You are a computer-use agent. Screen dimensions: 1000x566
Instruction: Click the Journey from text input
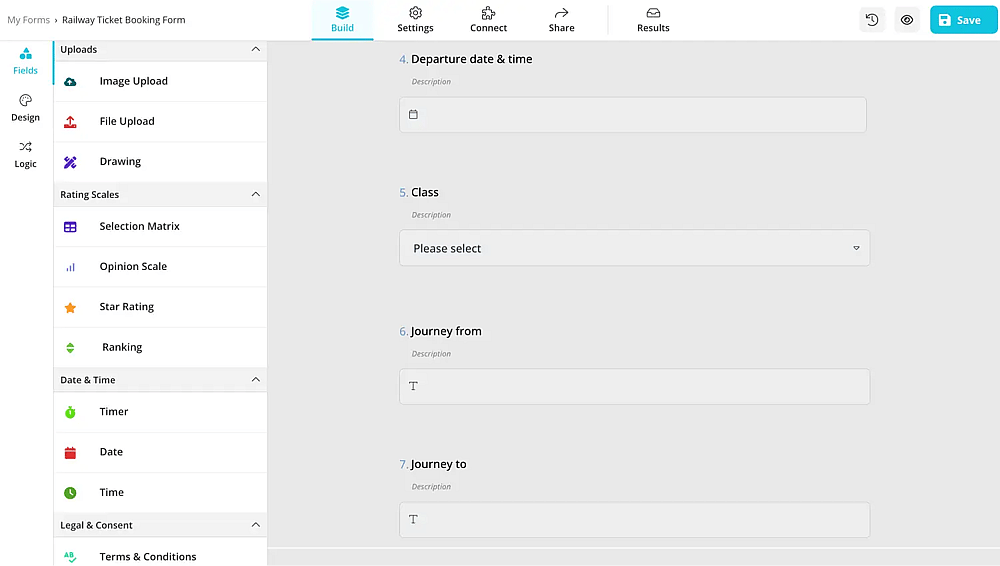pos(635,386)
